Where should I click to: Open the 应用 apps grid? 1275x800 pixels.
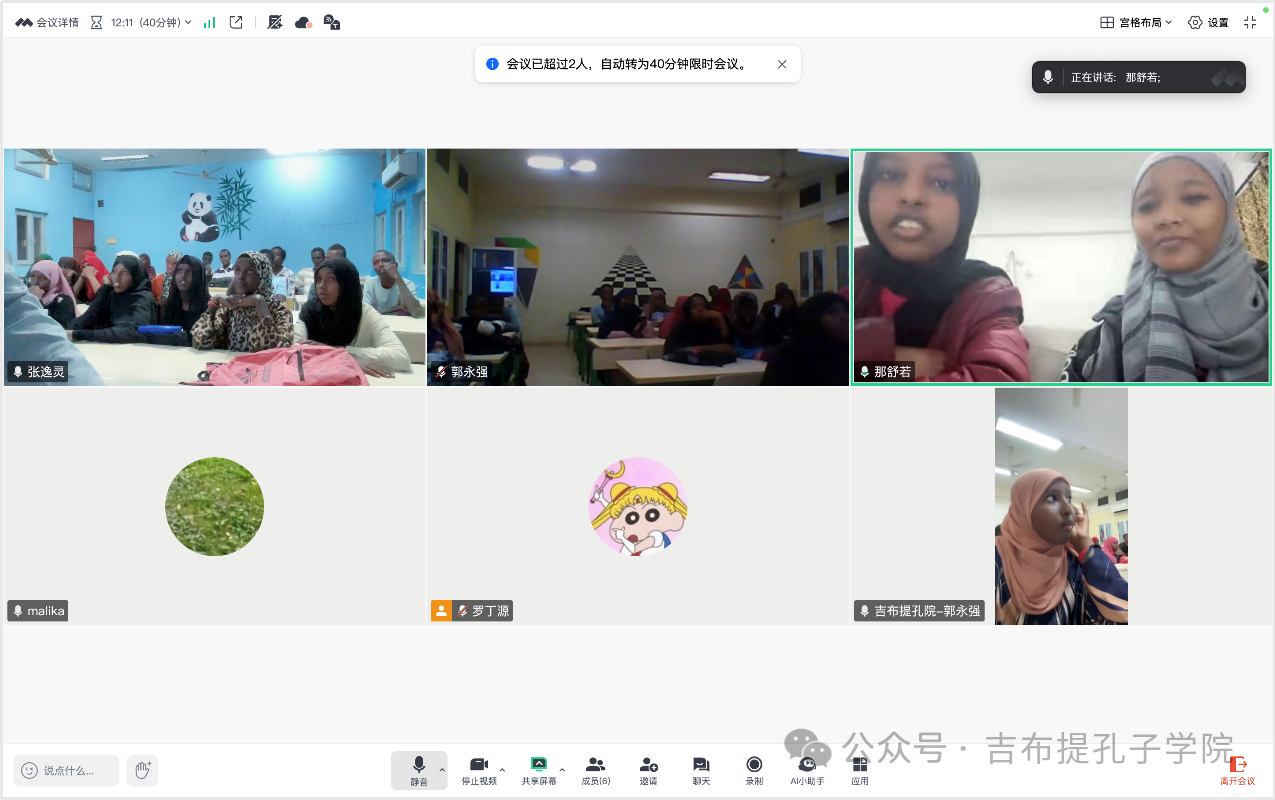(x=860, y=770)
